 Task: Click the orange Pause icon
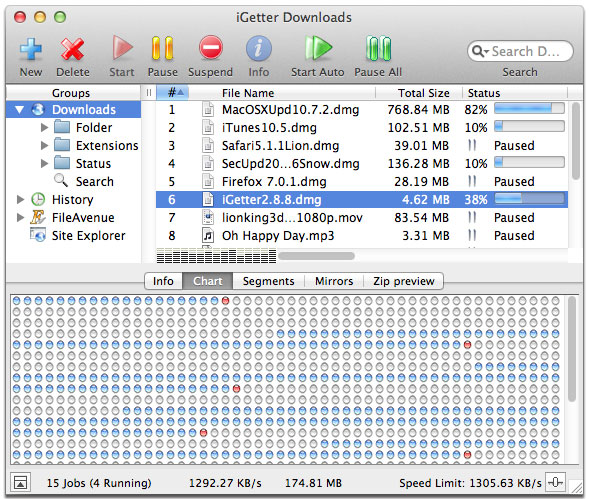click(x=162, y=48)
